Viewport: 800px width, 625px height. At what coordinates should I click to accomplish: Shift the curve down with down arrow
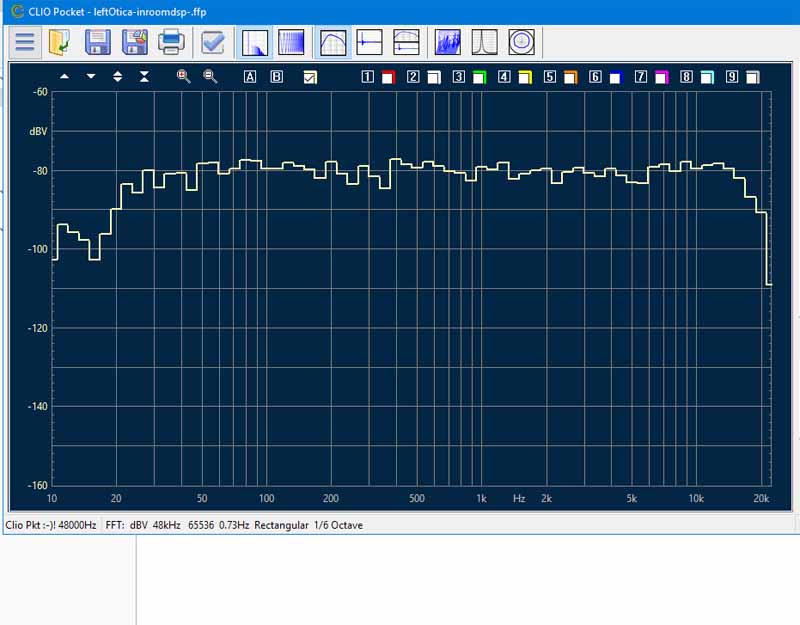pos(91,77)
